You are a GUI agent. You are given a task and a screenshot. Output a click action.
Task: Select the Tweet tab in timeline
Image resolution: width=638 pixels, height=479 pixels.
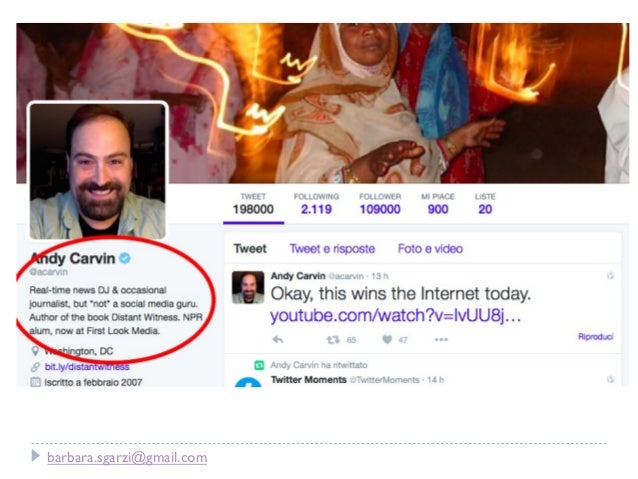point(250,249)
